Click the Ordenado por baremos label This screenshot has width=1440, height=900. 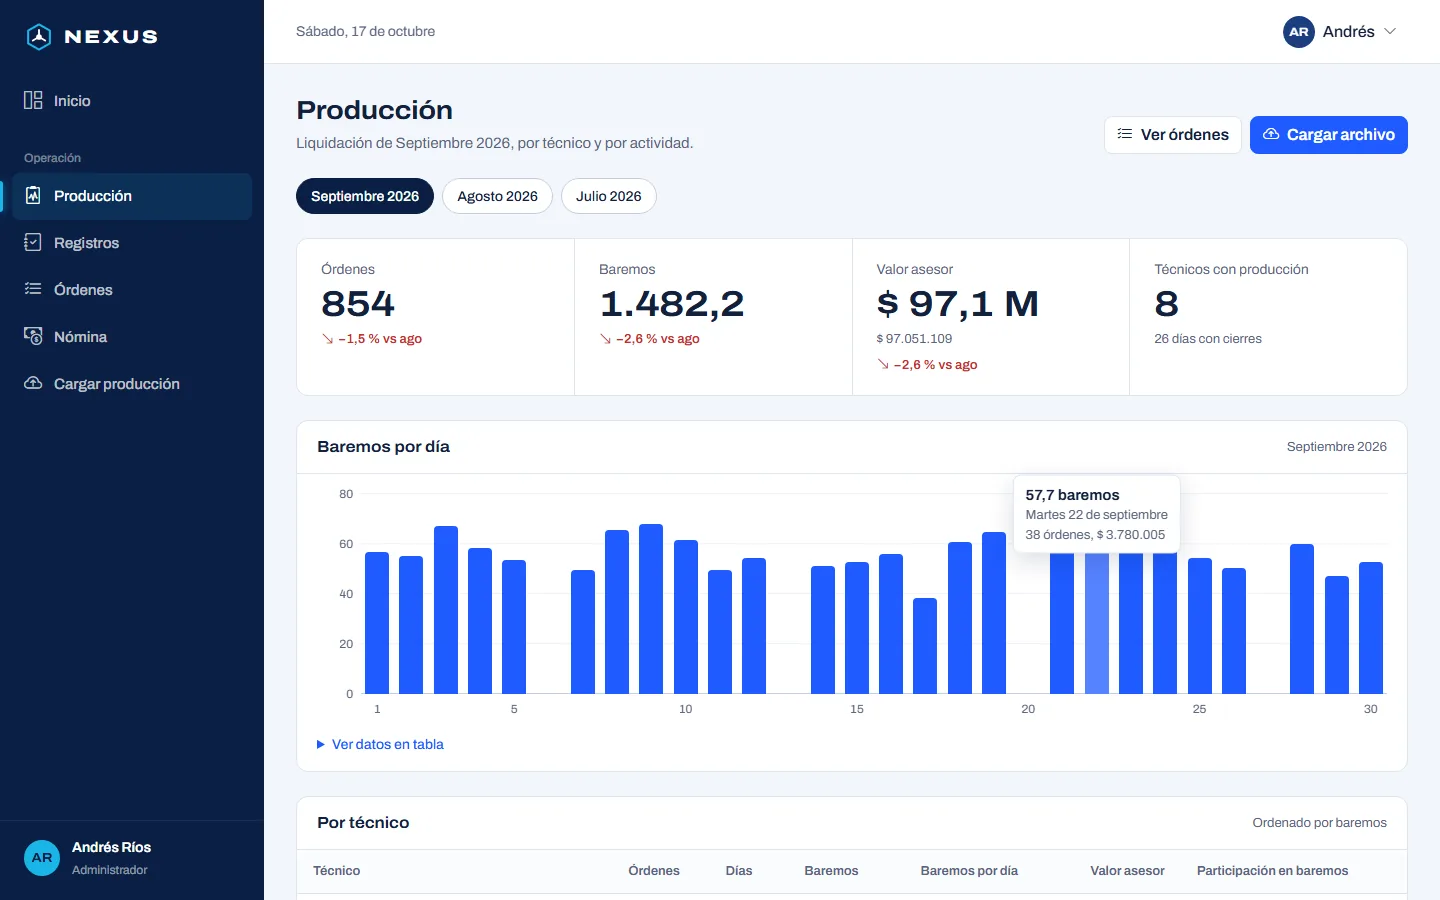click(x=1319, y=823)
